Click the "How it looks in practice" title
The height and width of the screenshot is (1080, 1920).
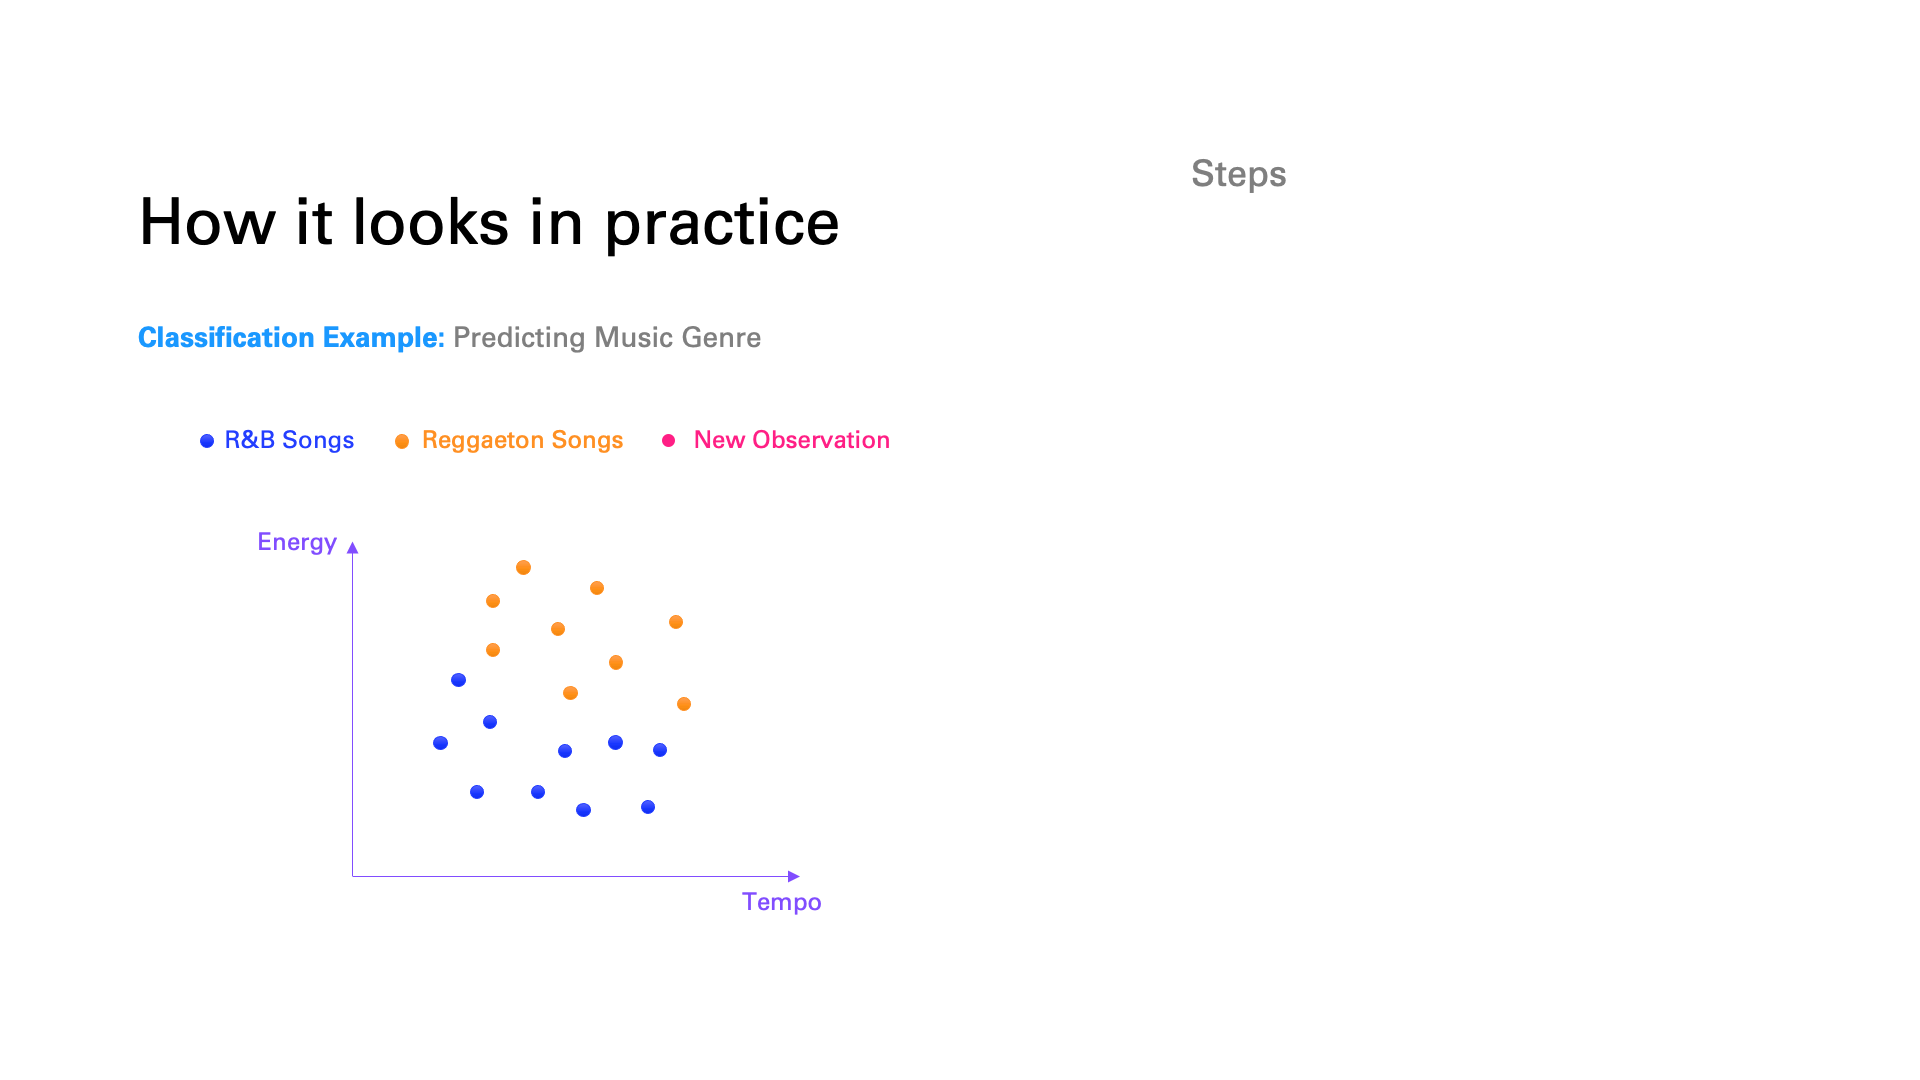click(489, 222)
